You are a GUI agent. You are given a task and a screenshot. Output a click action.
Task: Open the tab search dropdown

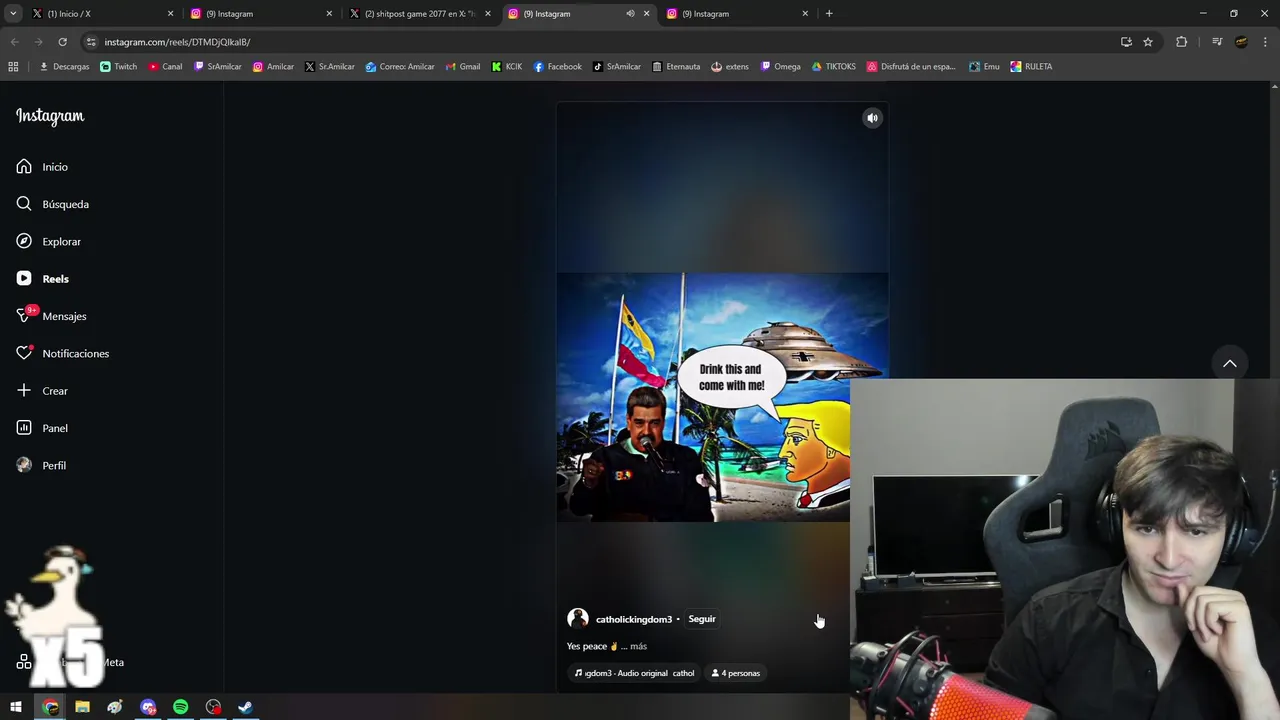13,14
